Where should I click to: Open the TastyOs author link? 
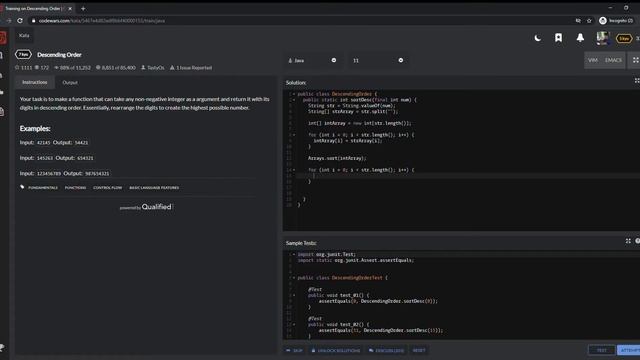tap(153, 68)
